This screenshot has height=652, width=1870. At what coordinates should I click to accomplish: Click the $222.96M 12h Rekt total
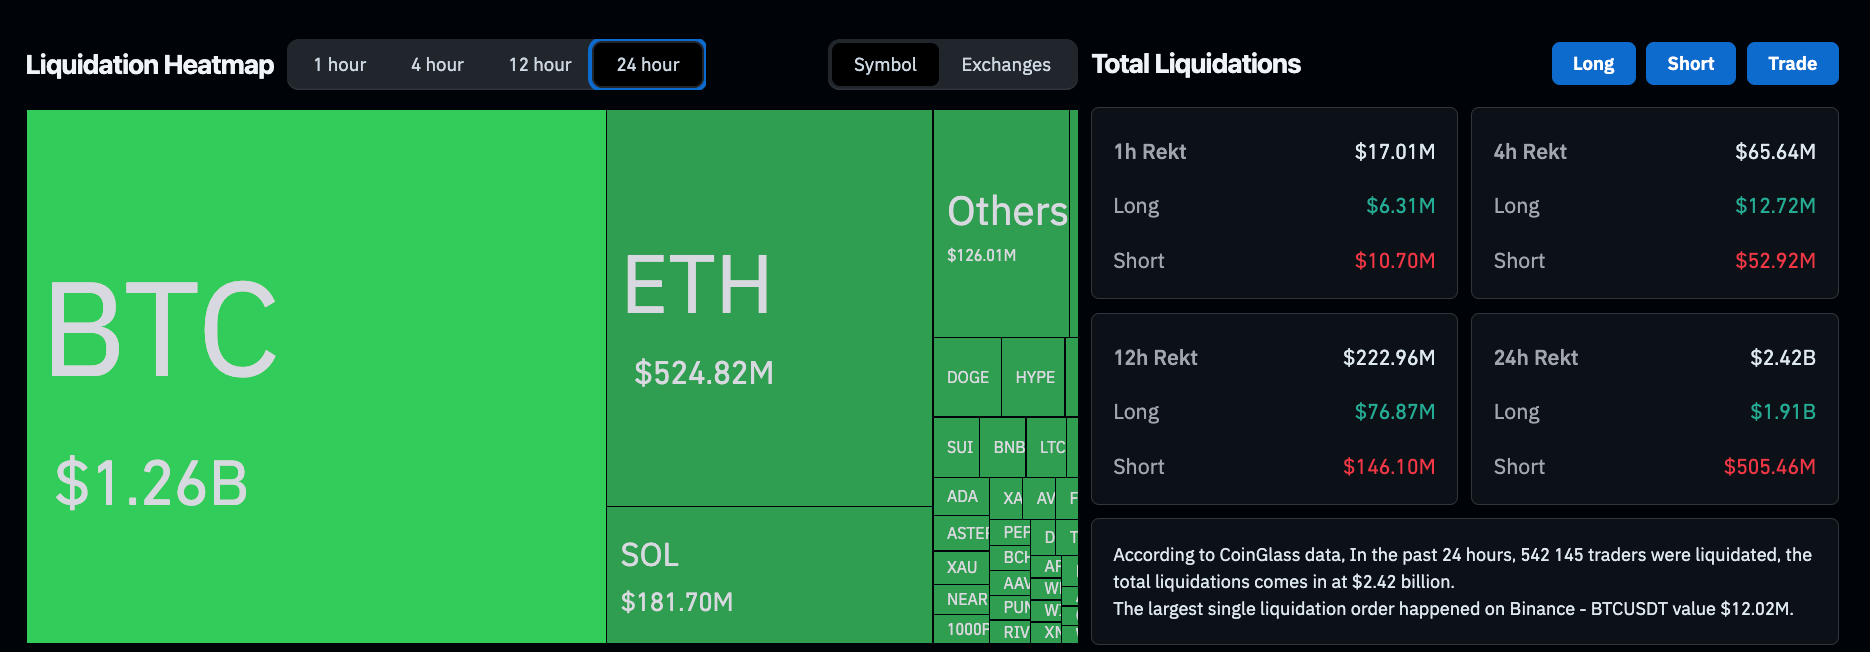[x=1388, y=358]
